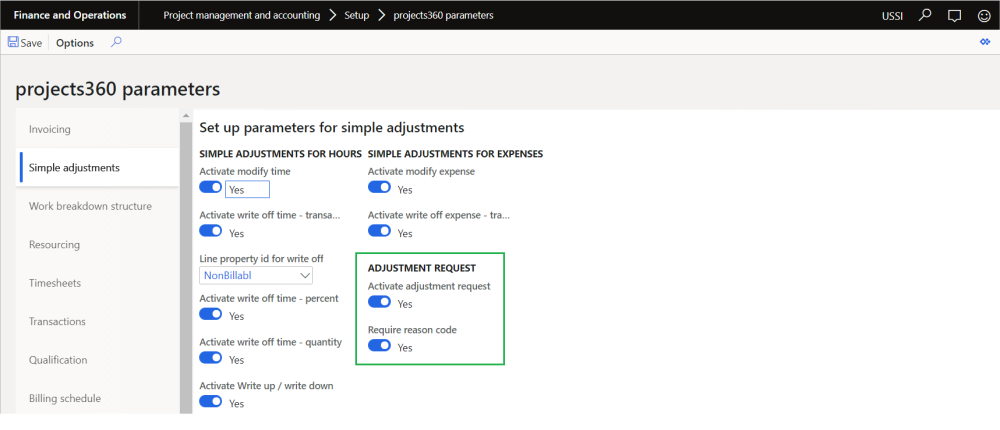Click the search magnifier in the action bar
Screen dimensions: 1000x430
(x=117, y=42)
